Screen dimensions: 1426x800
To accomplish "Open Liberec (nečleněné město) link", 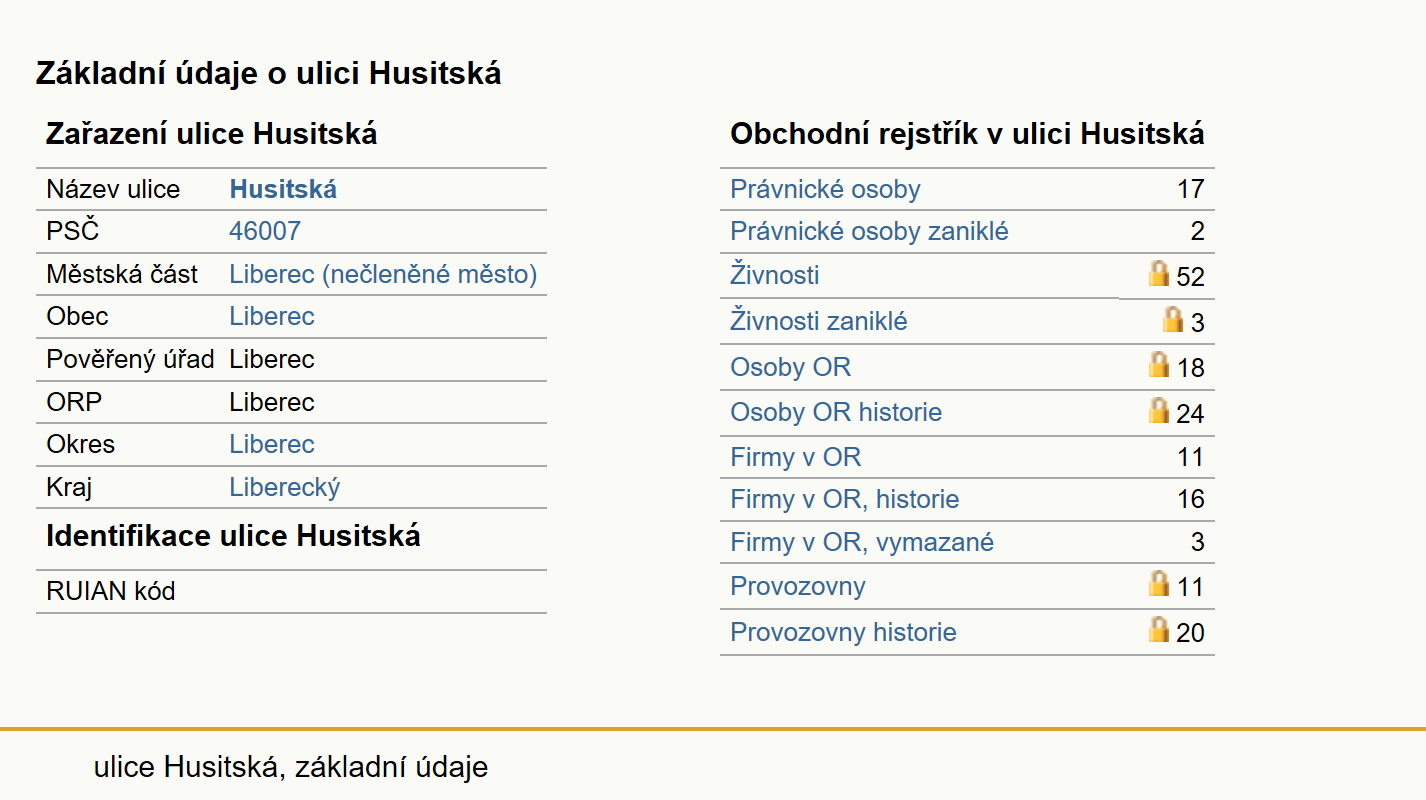I will (383, 274).
